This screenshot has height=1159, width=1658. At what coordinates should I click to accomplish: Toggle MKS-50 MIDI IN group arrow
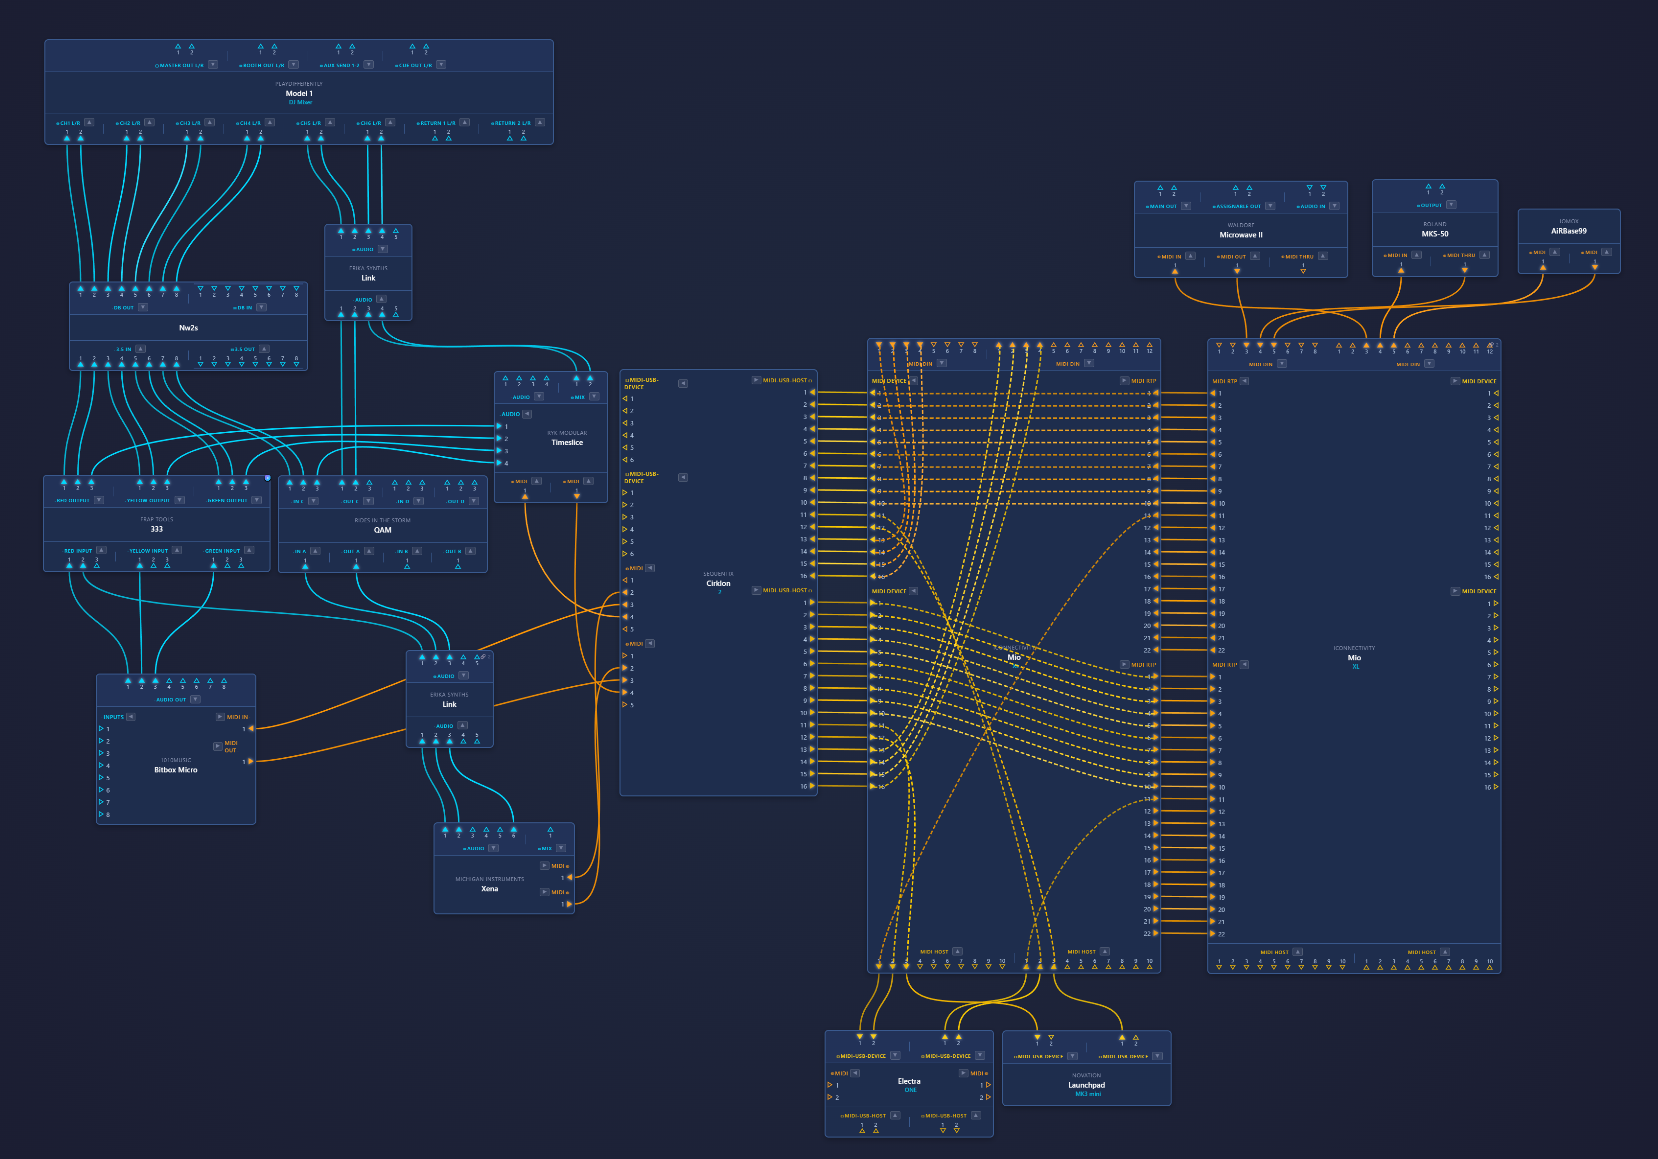1416,255
